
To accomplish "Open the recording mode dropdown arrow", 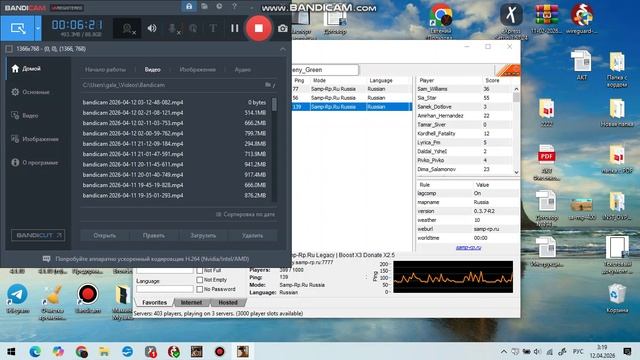I will click(x=38, y=28).
